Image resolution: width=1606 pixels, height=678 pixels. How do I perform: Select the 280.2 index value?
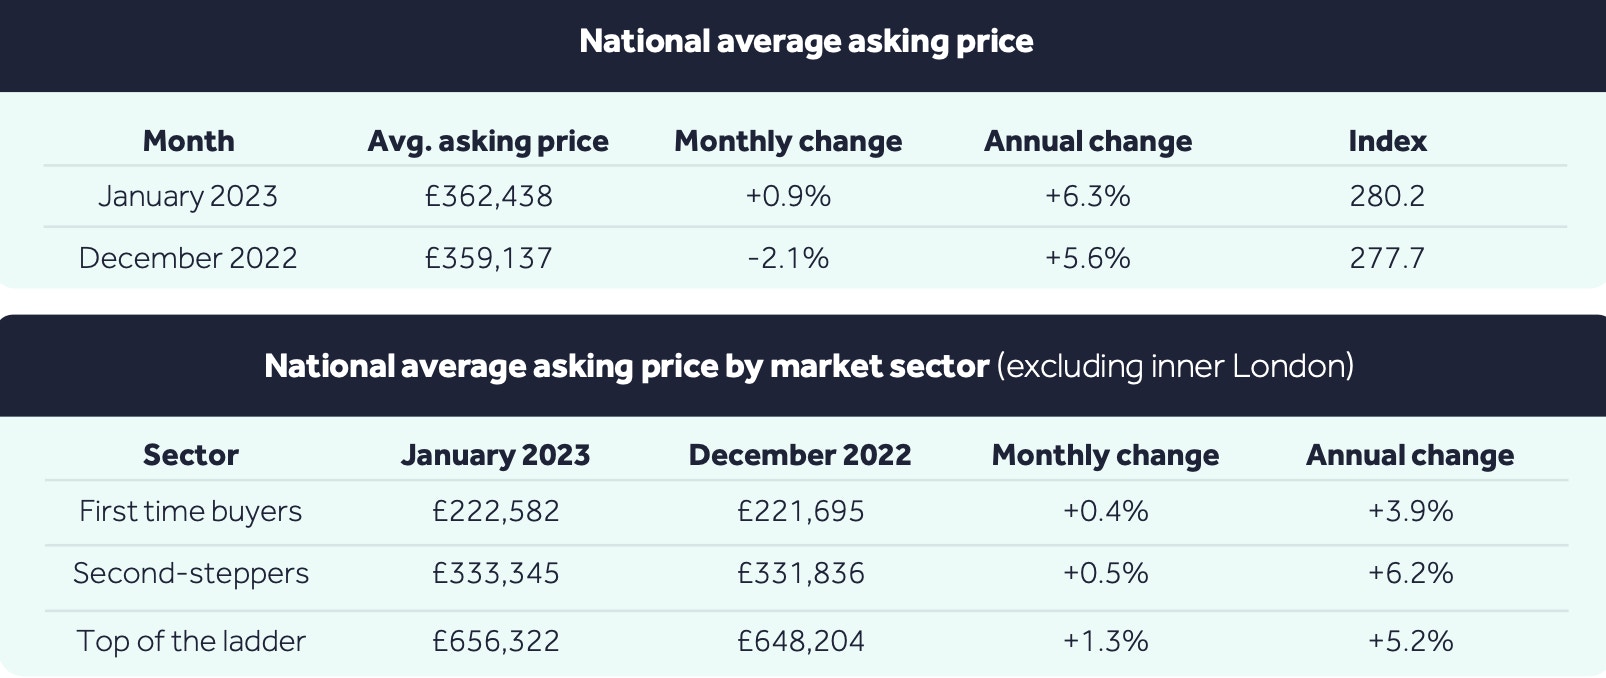coord(1387,196)
